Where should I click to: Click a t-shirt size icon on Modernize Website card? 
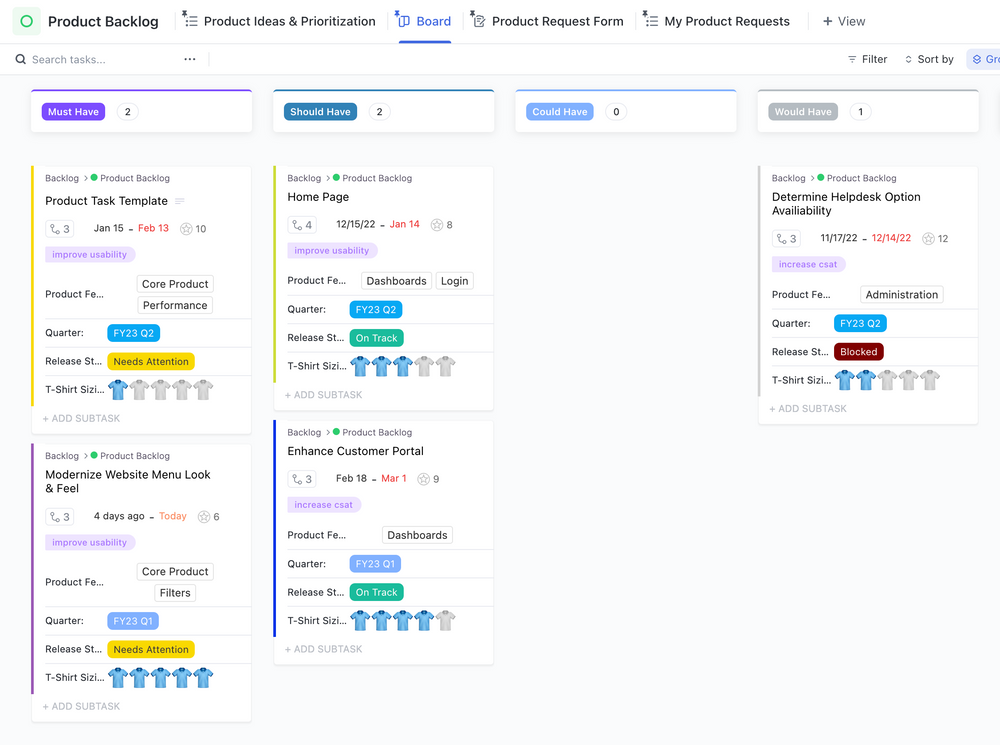(117, 677)
